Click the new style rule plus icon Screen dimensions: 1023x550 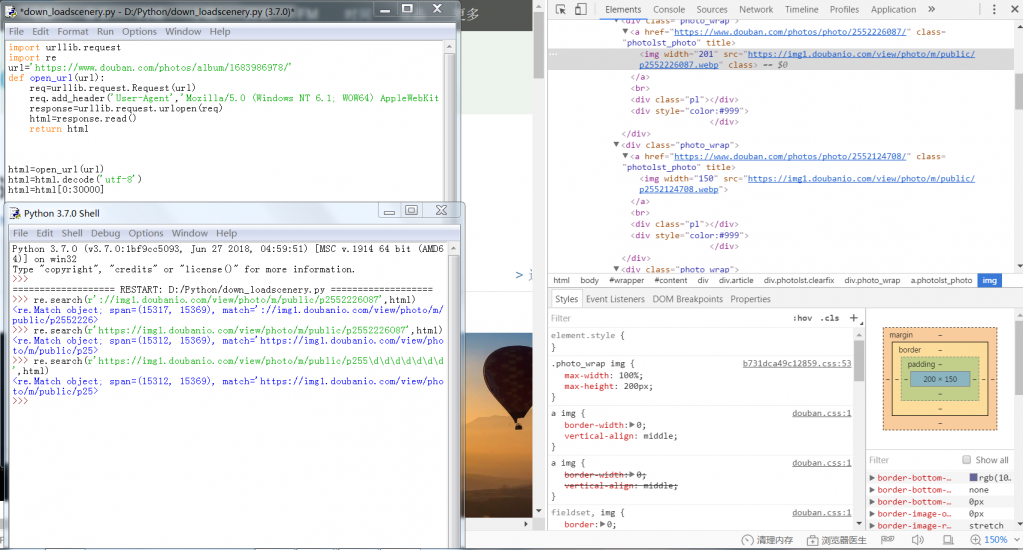pos(853,318)
